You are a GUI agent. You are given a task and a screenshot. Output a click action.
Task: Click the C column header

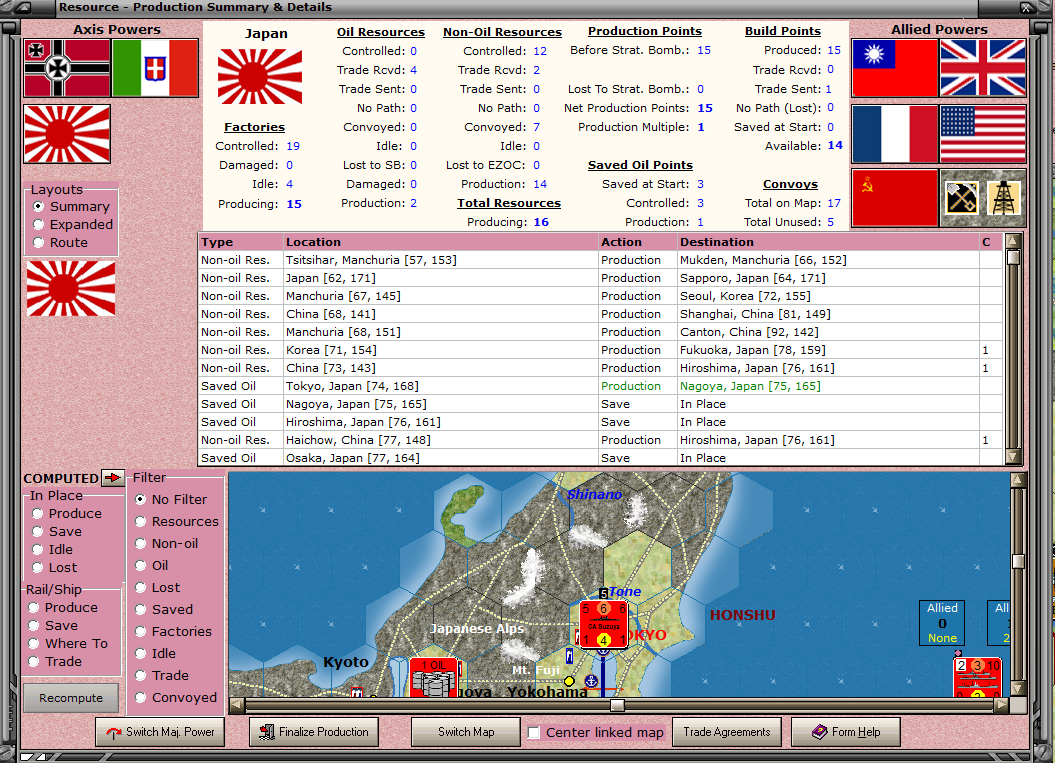click(x=990, y=242)
